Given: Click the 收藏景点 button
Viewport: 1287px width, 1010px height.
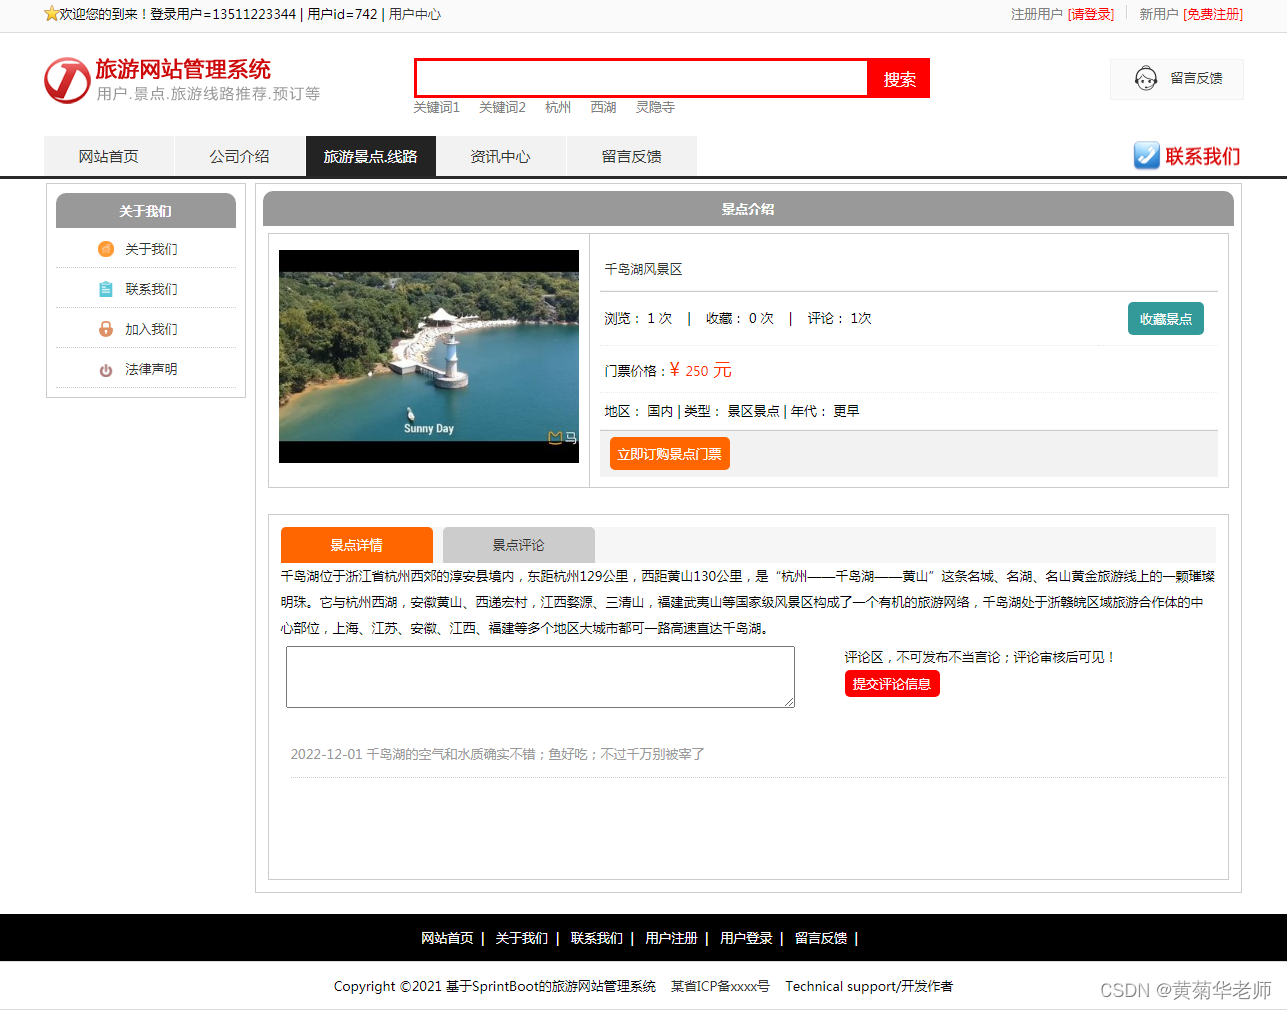Looking at the screenshot, I should point(1166,319).
